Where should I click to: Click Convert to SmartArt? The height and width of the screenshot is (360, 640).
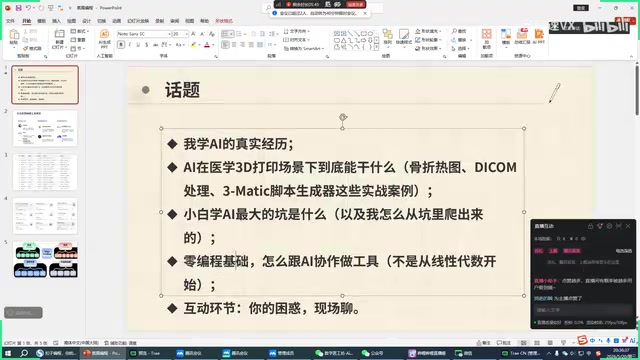(304, 48)
